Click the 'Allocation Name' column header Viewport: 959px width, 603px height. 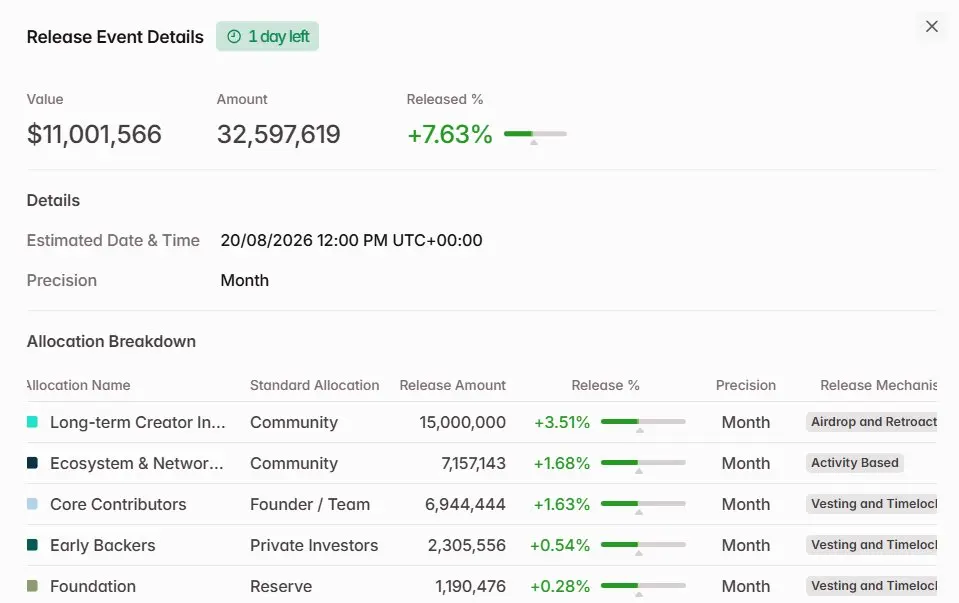pos(78,385)
